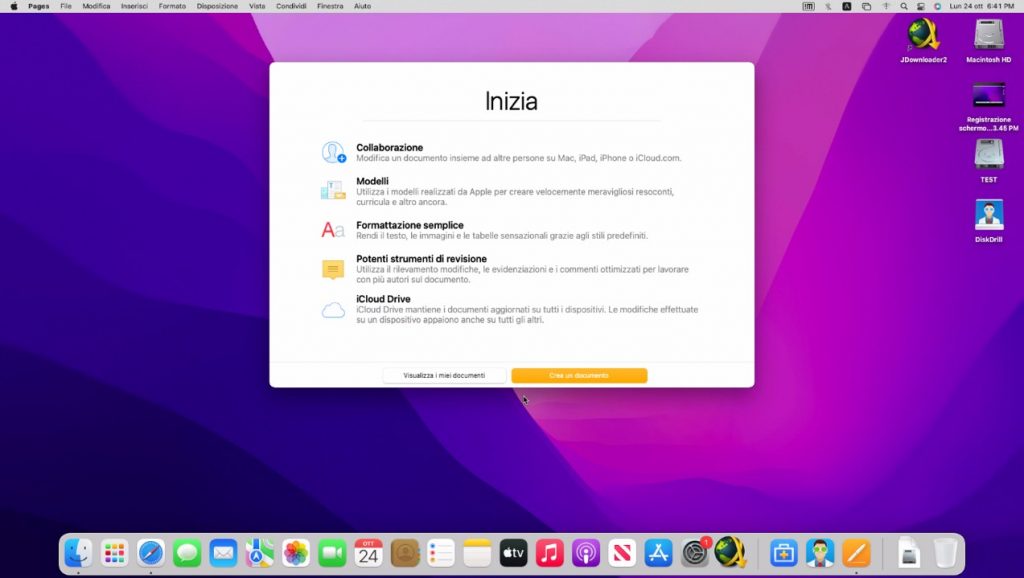This screenshot has width=1024, height=578.
Task: Open the File menu
Action: pos(64,6)
